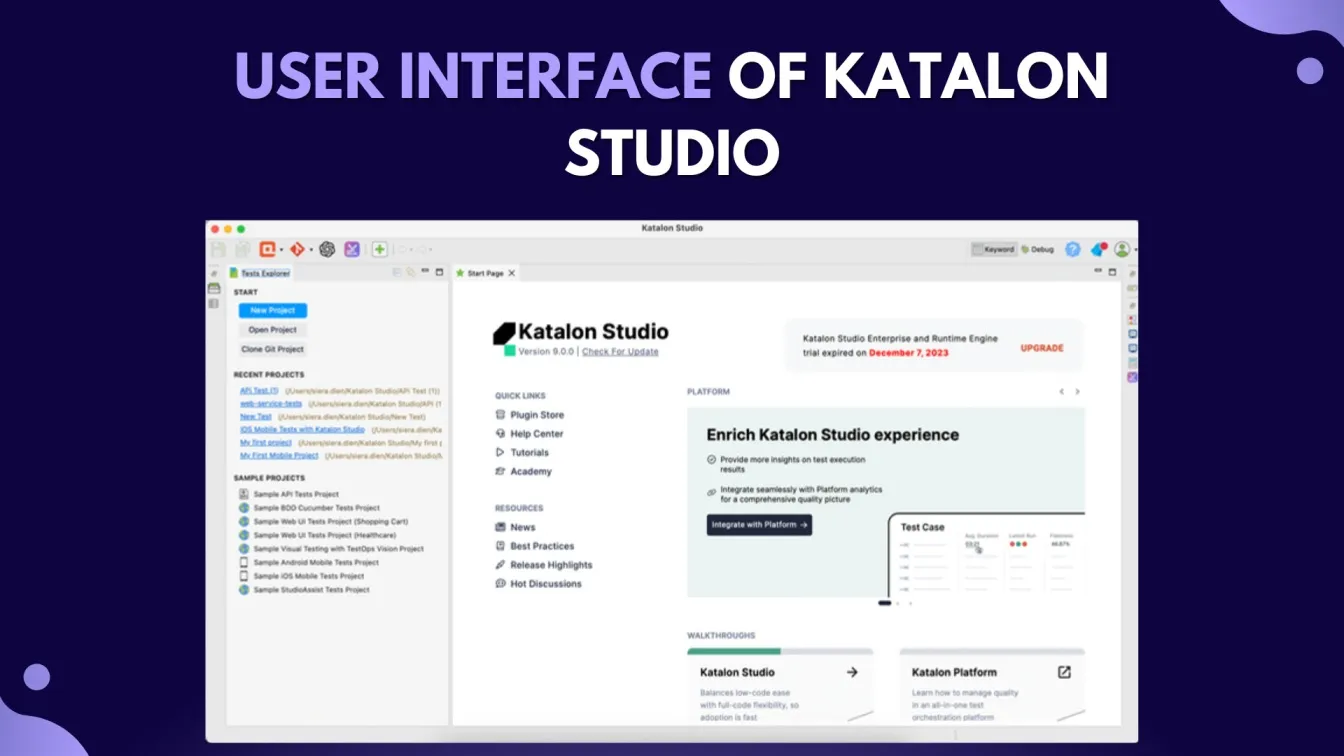
Task: Open dropdown arrow next to Git icon
Action: pos(311,250)
